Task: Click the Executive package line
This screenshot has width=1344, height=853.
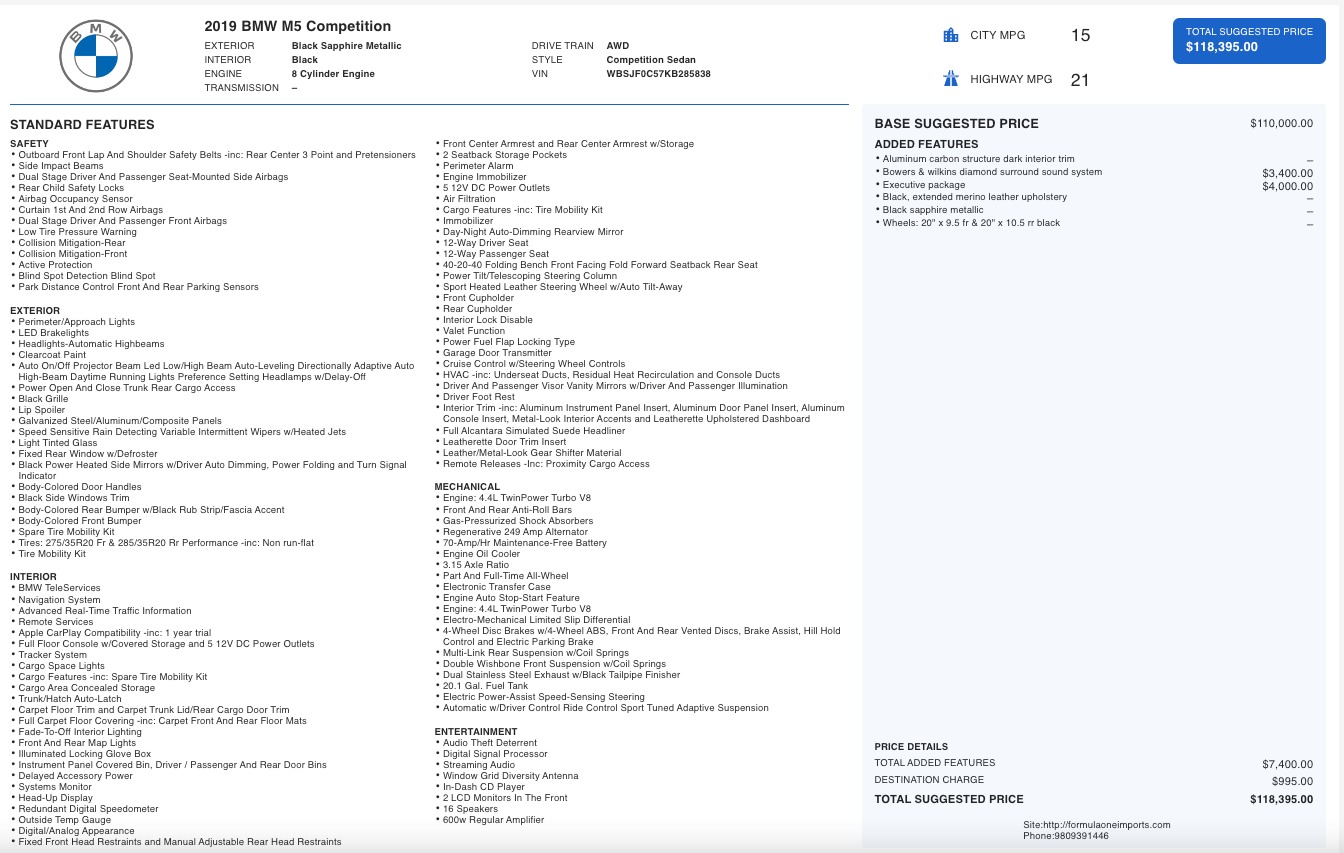Action: pos(920,185)
